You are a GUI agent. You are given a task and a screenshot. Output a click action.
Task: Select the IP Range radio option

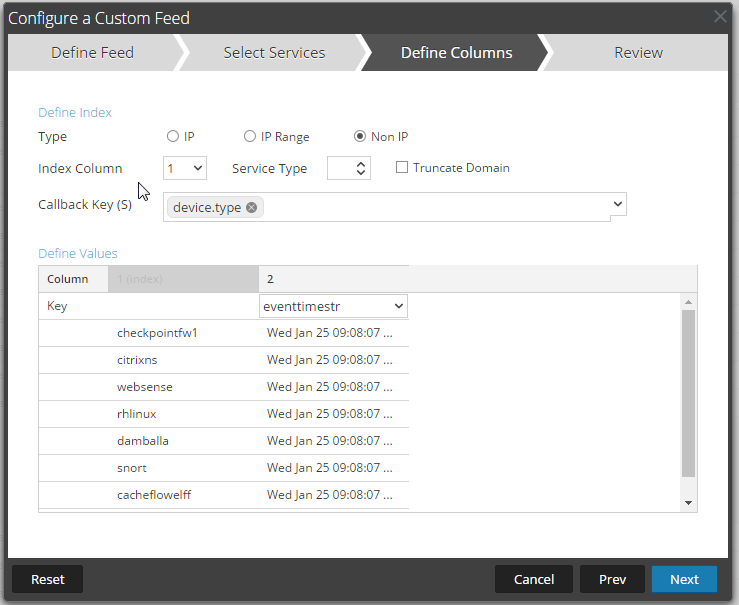pyautogui.click(x=250, y=137)
